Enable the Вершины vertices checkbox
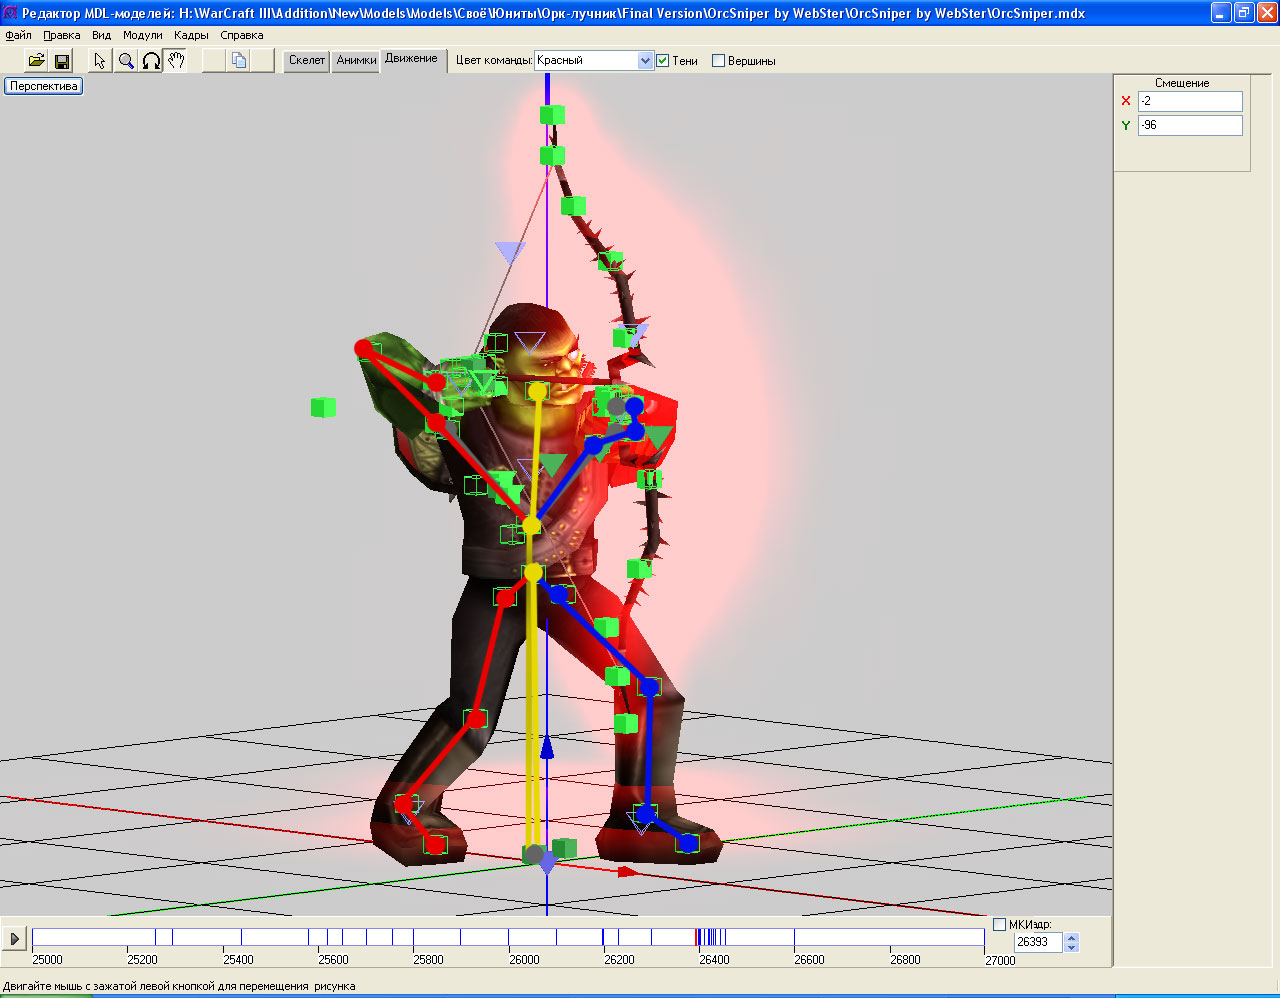 click(x=718, y=61)
